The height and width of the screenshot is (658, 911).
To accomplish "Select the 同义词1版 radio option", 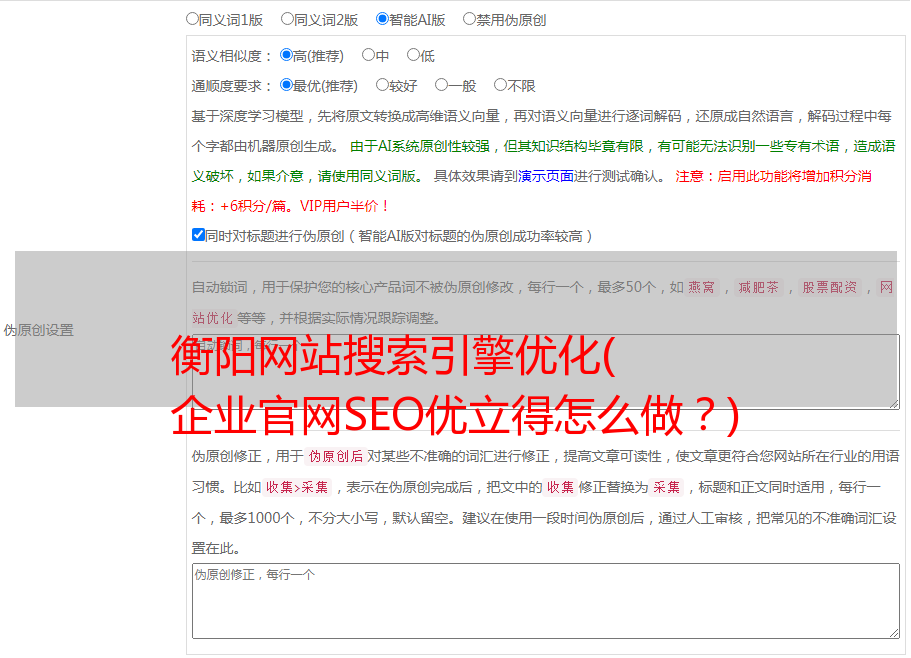I will [192, 19].
